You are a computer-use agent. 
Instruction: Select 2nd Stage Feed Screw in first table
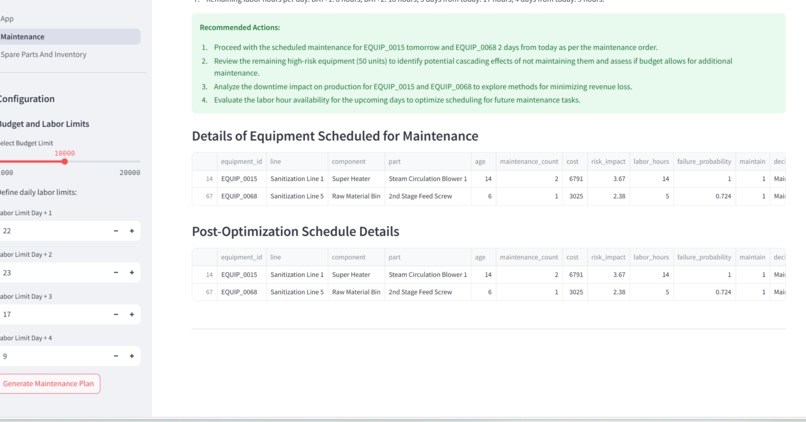tap(428, 196)
